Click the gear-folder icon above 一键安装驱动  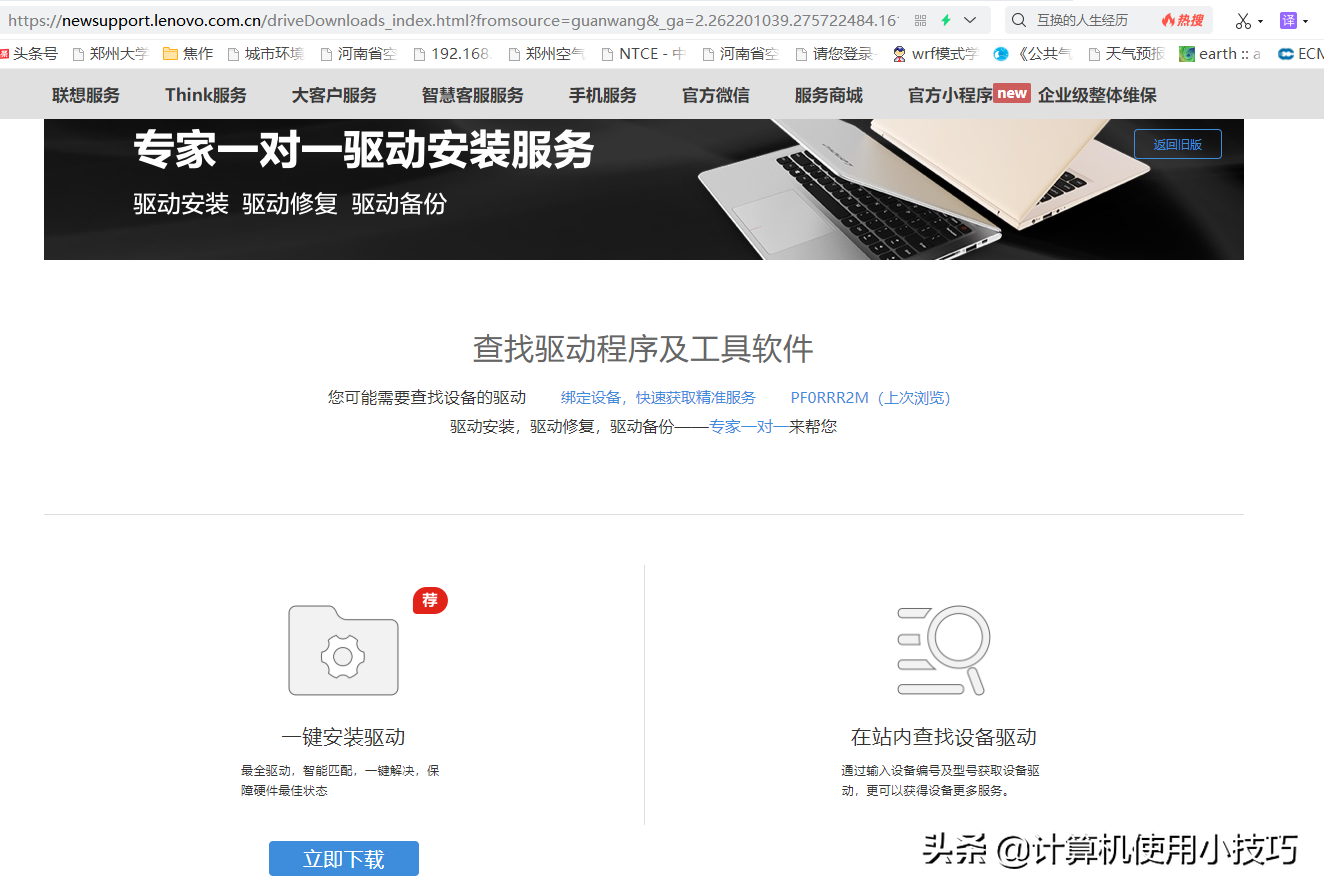343,650
